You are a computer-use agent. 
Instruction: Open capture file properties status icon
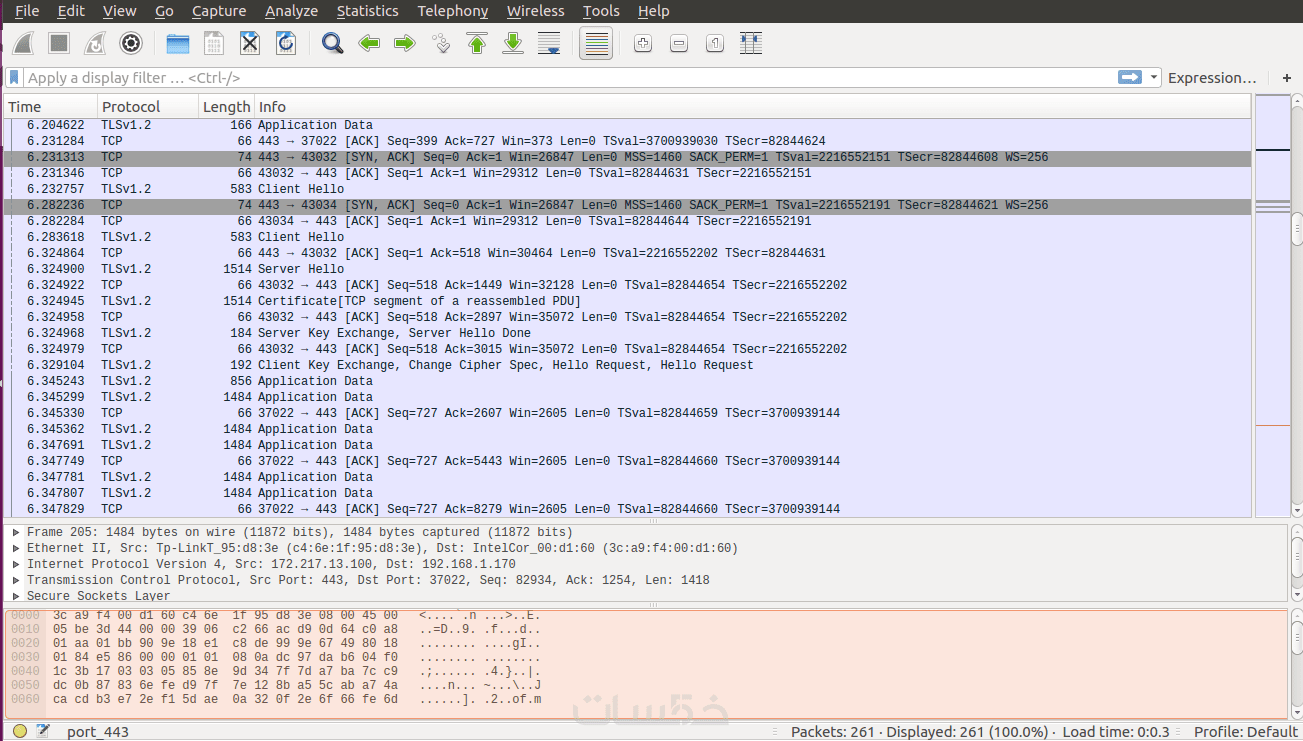43,731
